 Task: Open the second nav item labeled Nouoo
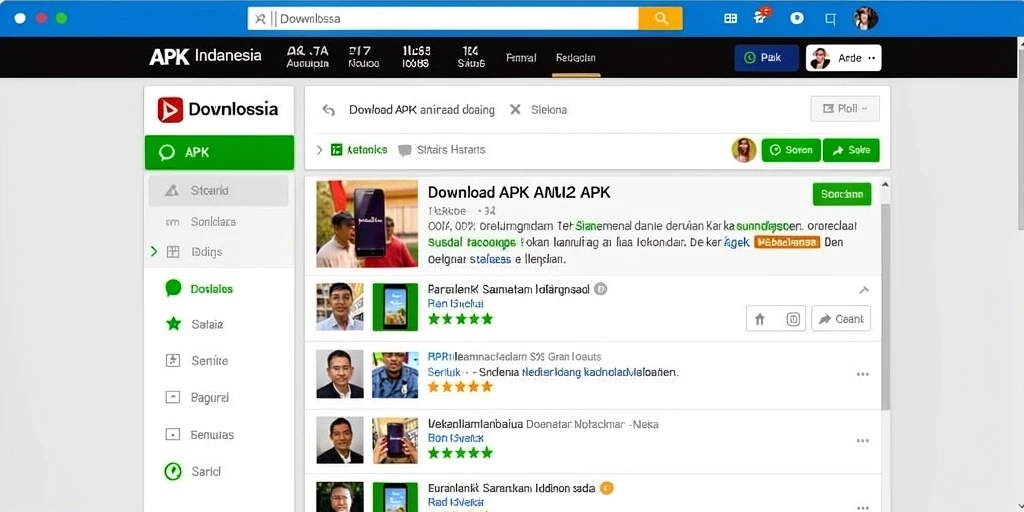pos(364,57)
